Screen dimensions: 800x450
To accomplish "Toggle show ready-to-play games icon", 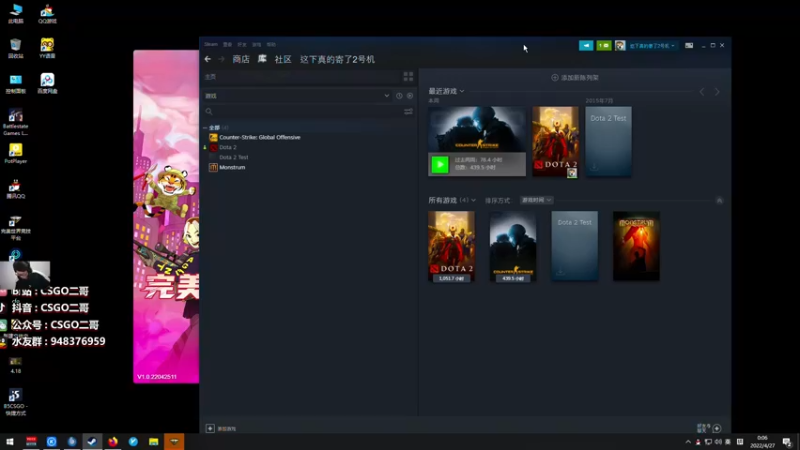I will pos(410,95).
